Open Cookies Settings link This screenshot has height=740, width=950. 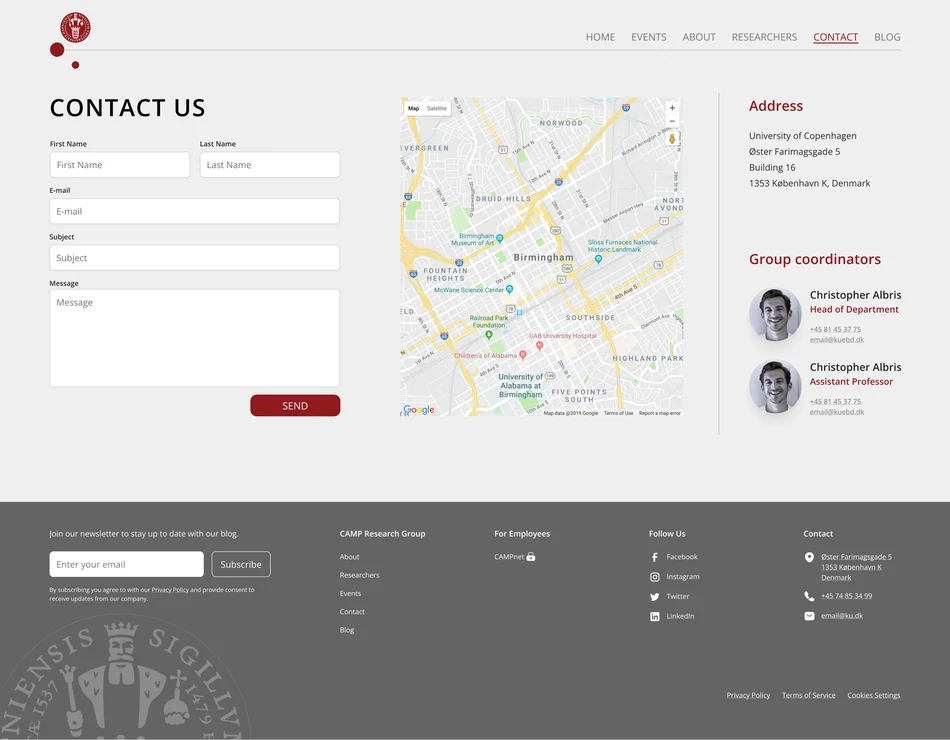pos(874,695)
